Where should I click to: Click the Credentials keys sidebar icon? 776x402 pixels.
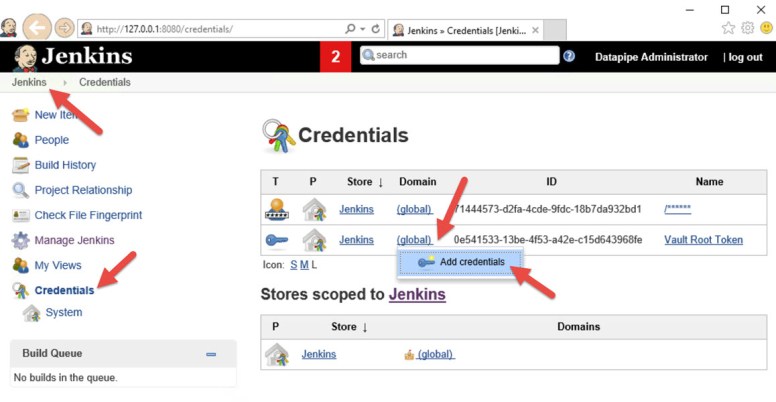pyautogui.click(x=21, y=291)
